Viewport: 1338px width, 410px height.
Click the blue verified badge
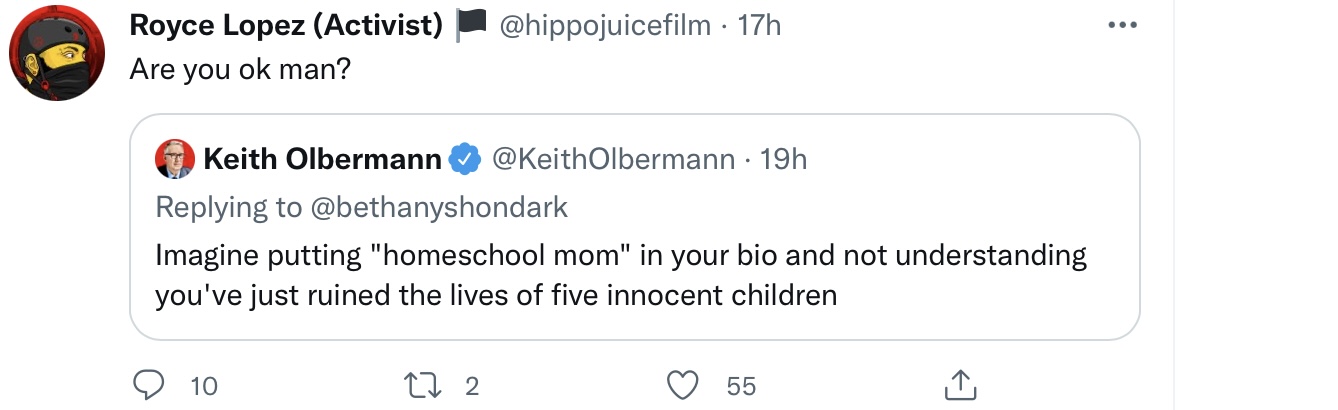[x=464, y=159]
